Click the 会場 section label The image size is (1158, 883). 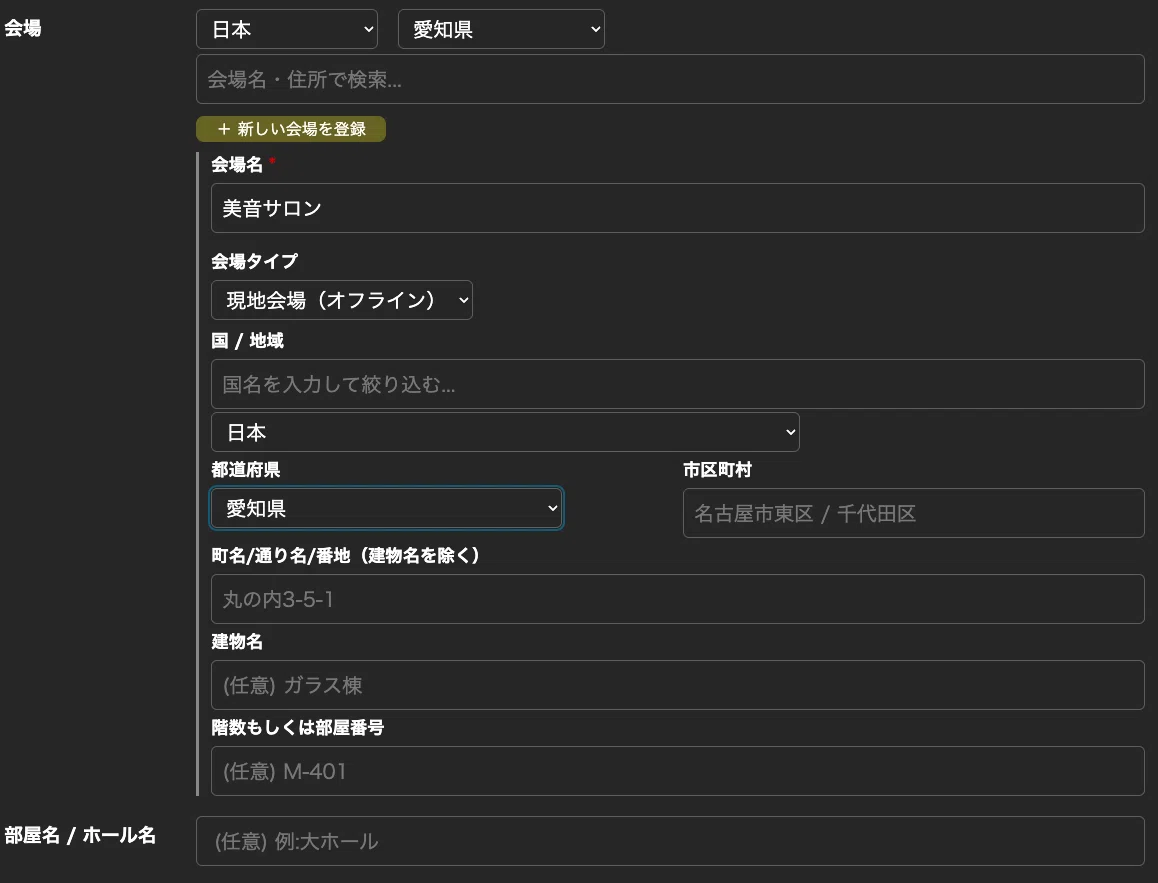tap(23, 28)
